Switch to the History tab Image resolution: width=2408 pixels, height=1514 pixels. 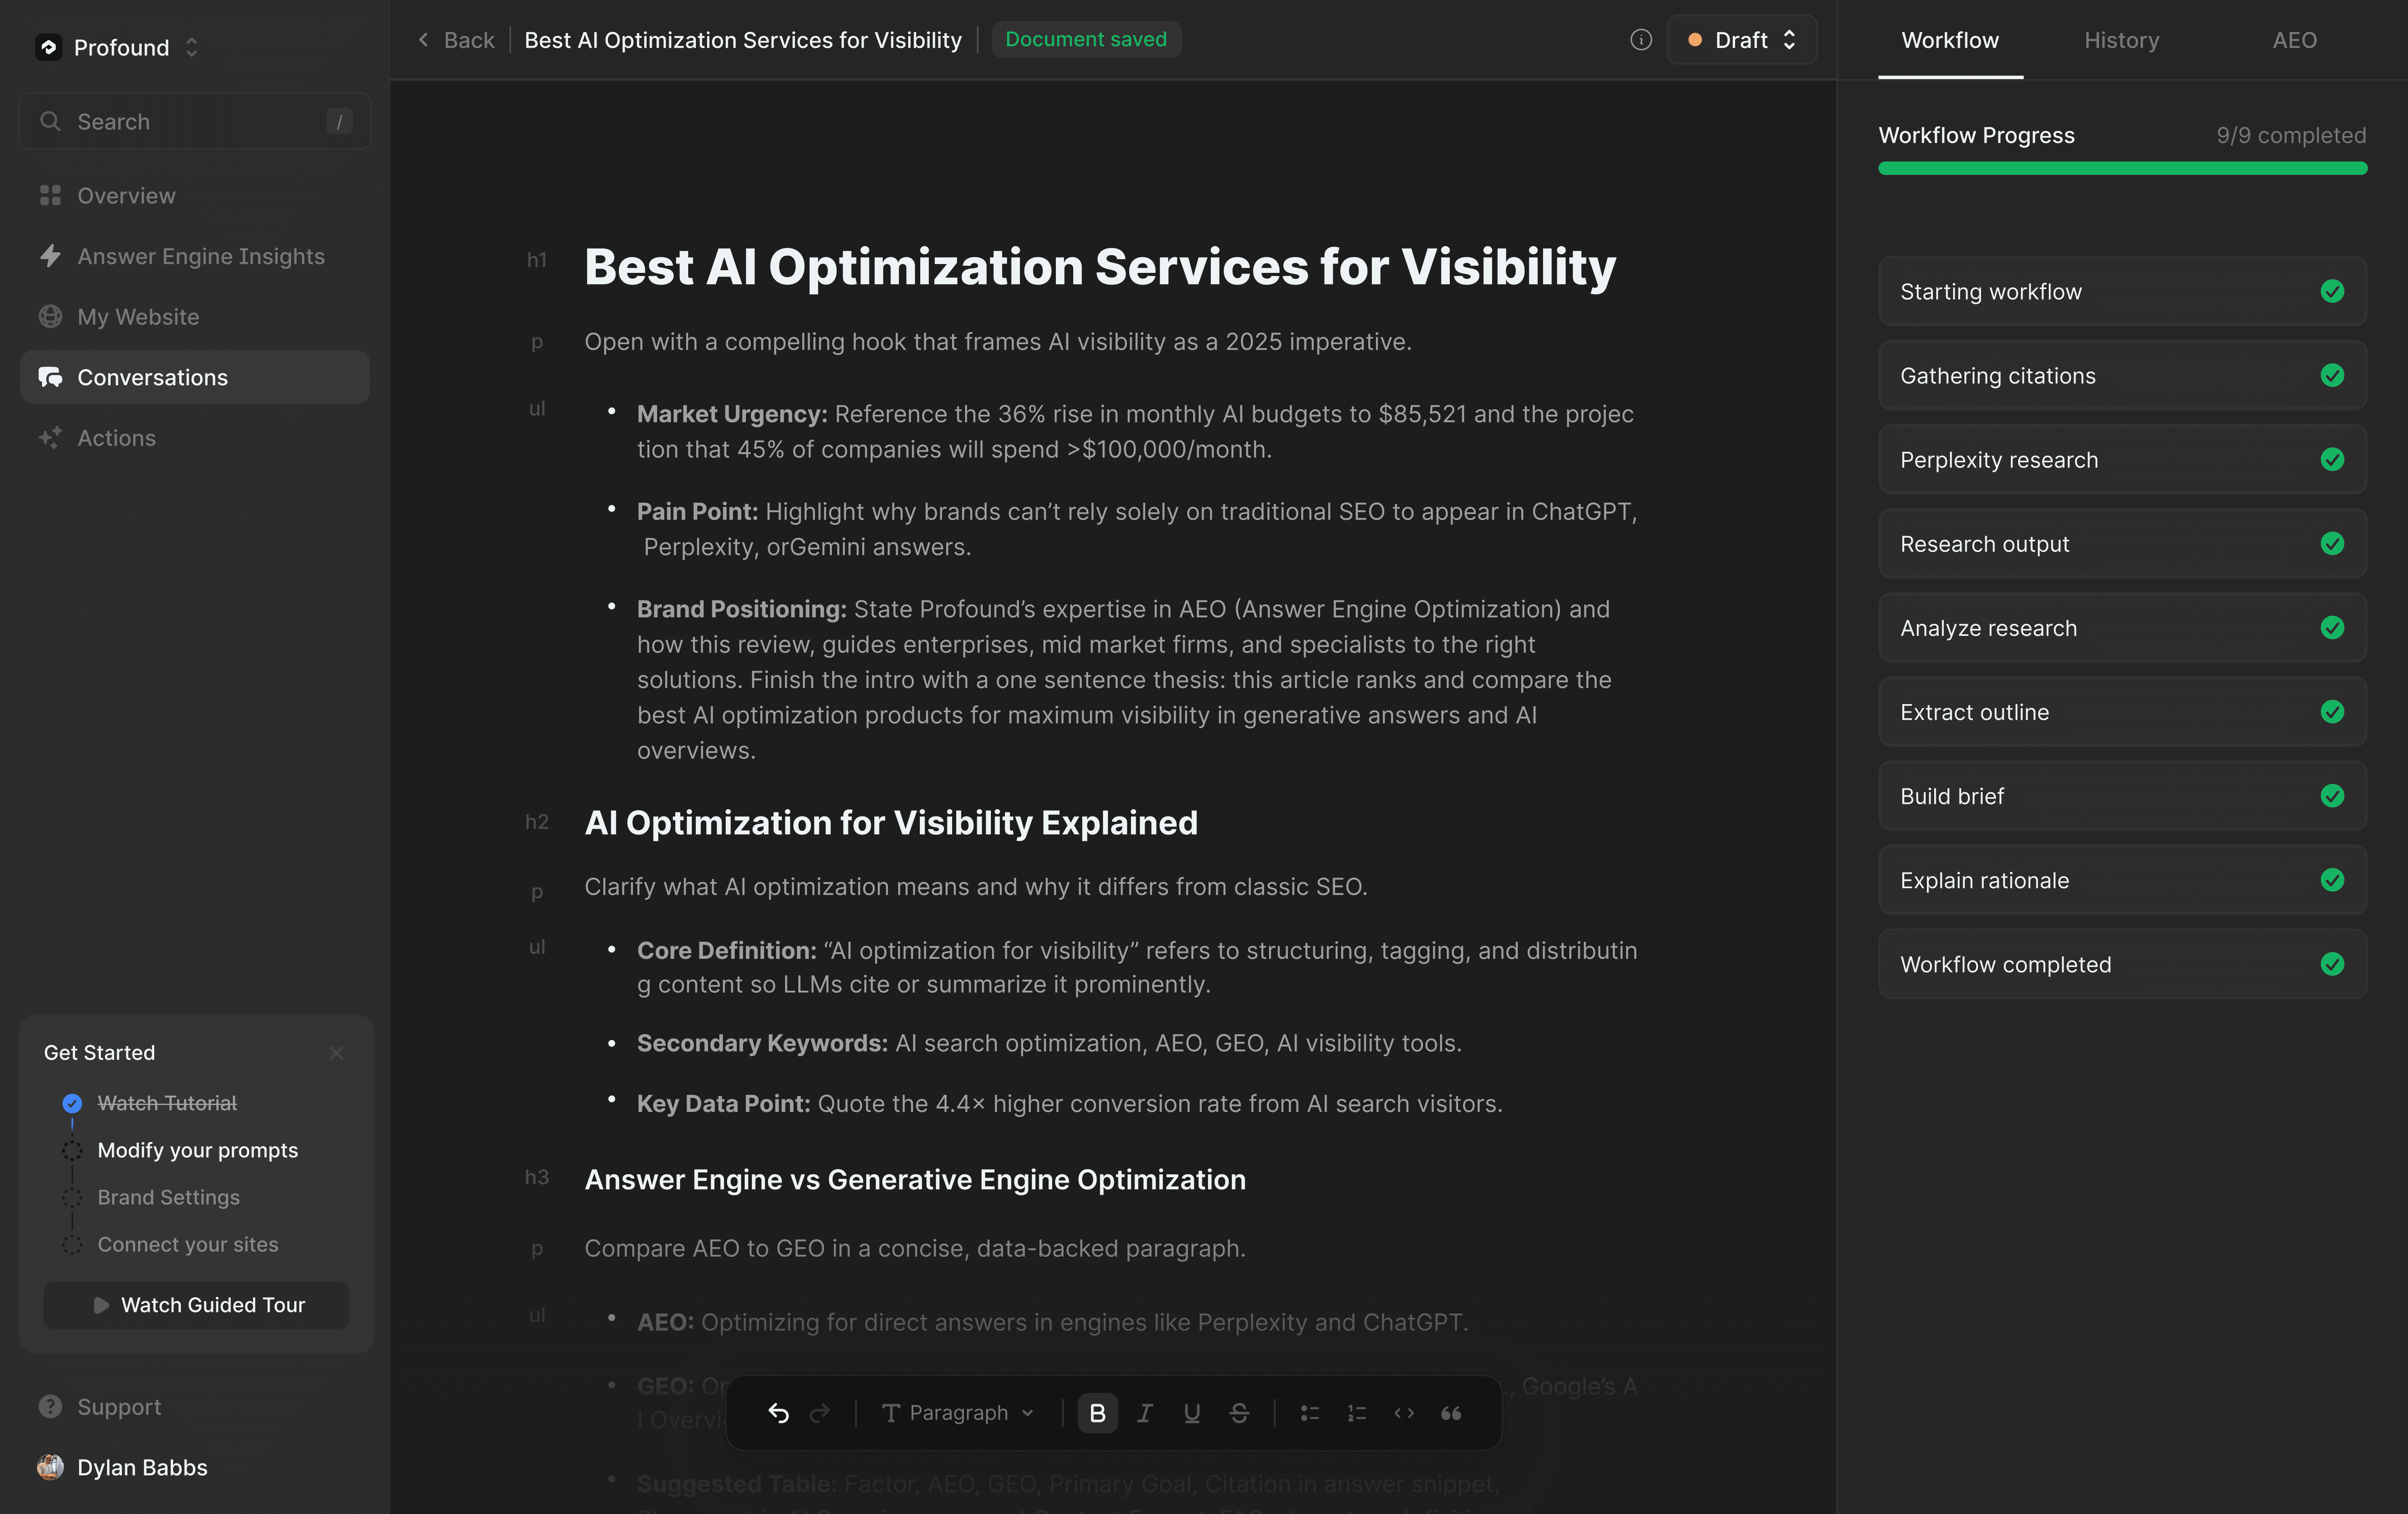click(2121, 40)
